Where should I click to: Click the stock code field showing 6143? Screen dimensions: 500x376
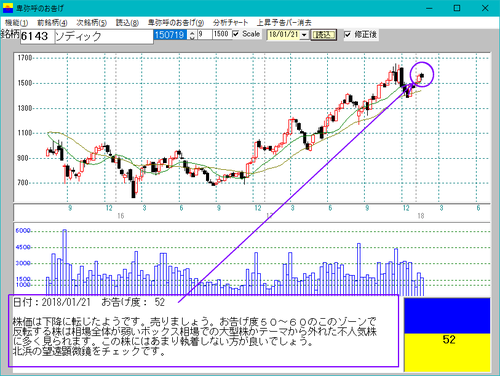point(37,36)
